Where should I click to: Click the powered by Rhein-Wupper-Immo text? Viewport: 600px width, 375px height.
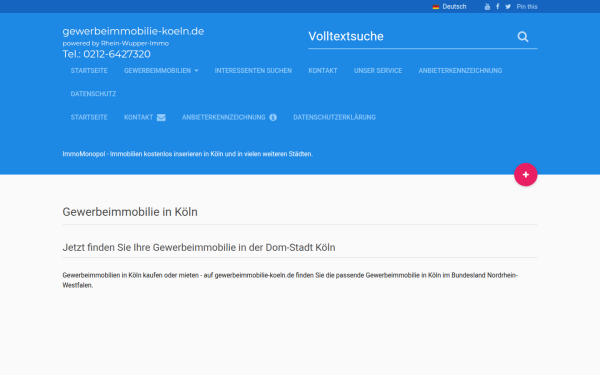pyautogui.click(x=116, y=44)
